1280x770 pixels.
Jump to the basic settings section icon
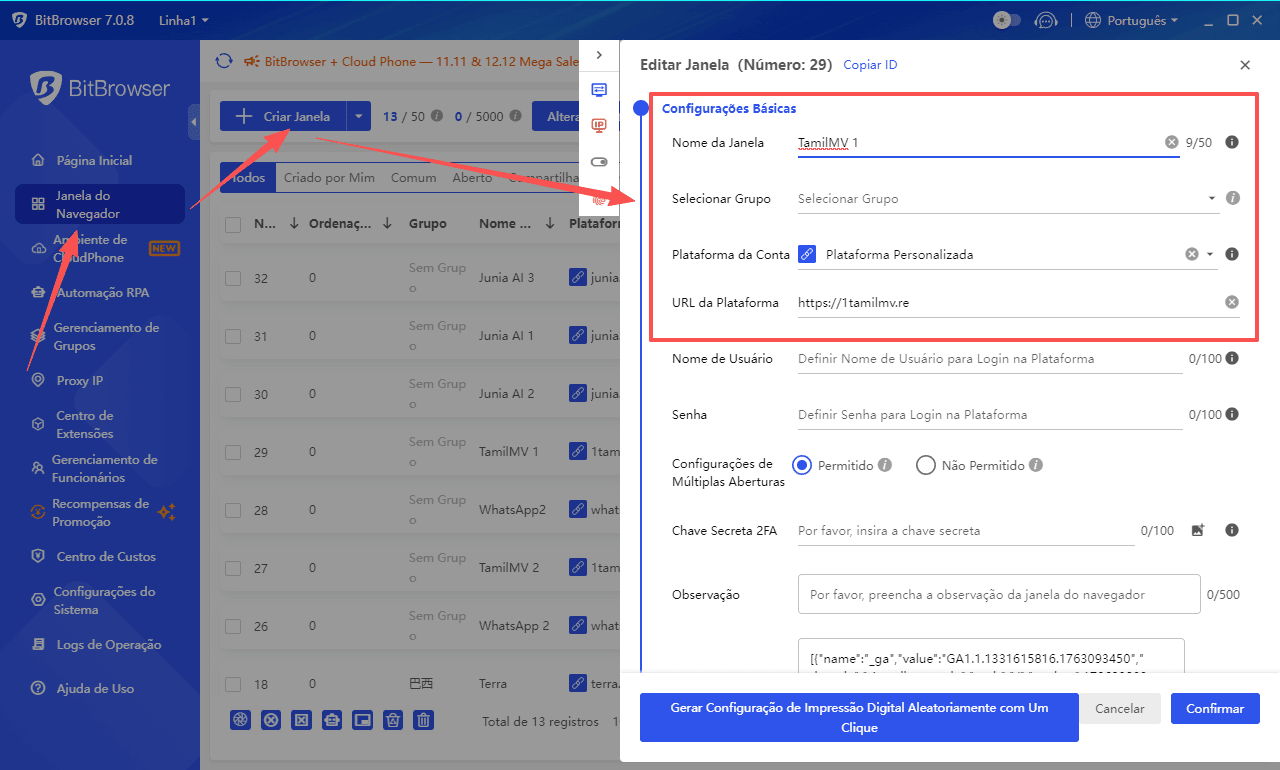coord(599,90)
